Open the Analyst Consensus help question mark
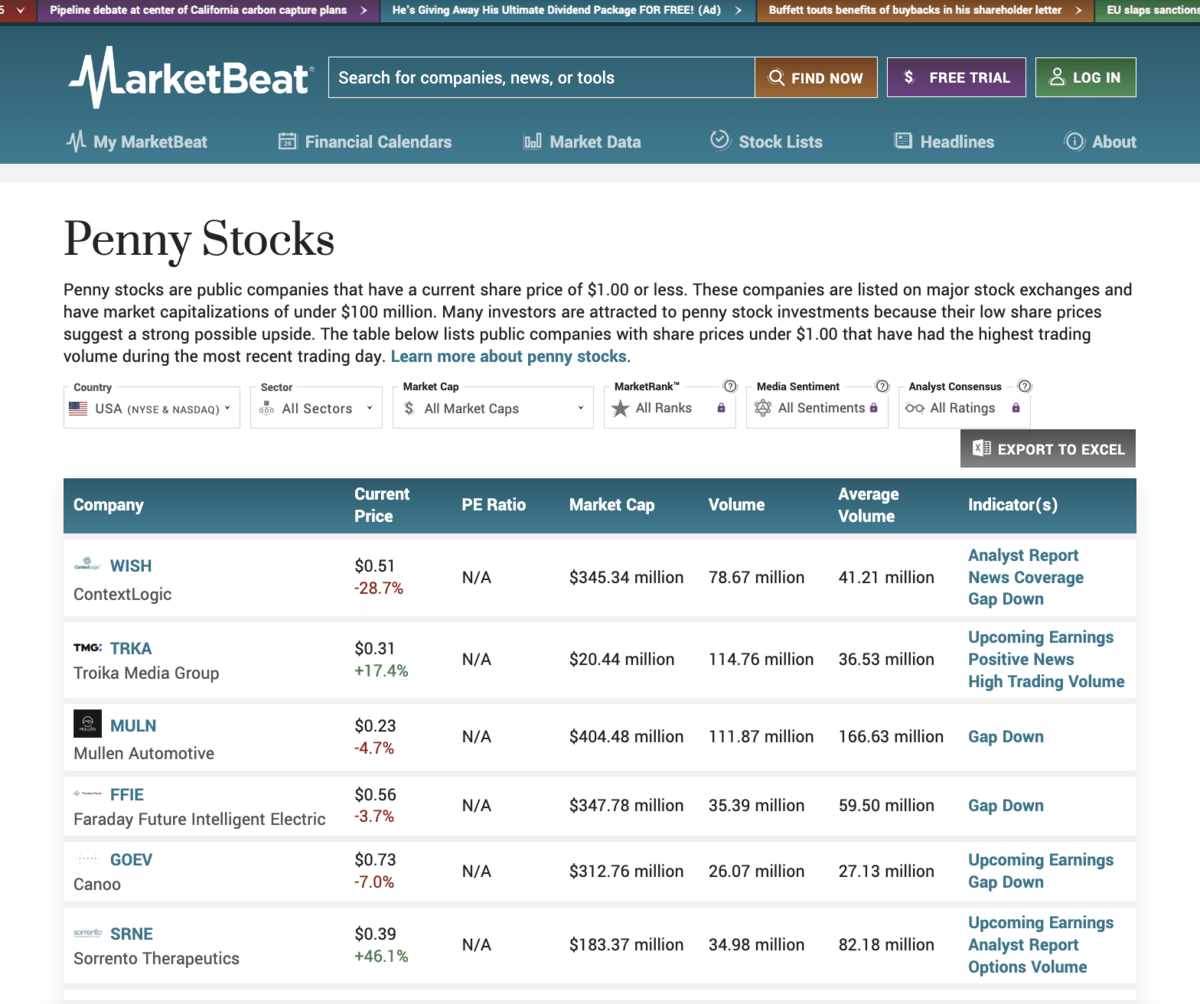The height and width of the screenshot is (1004, 1200). (x=1025, y=386)
